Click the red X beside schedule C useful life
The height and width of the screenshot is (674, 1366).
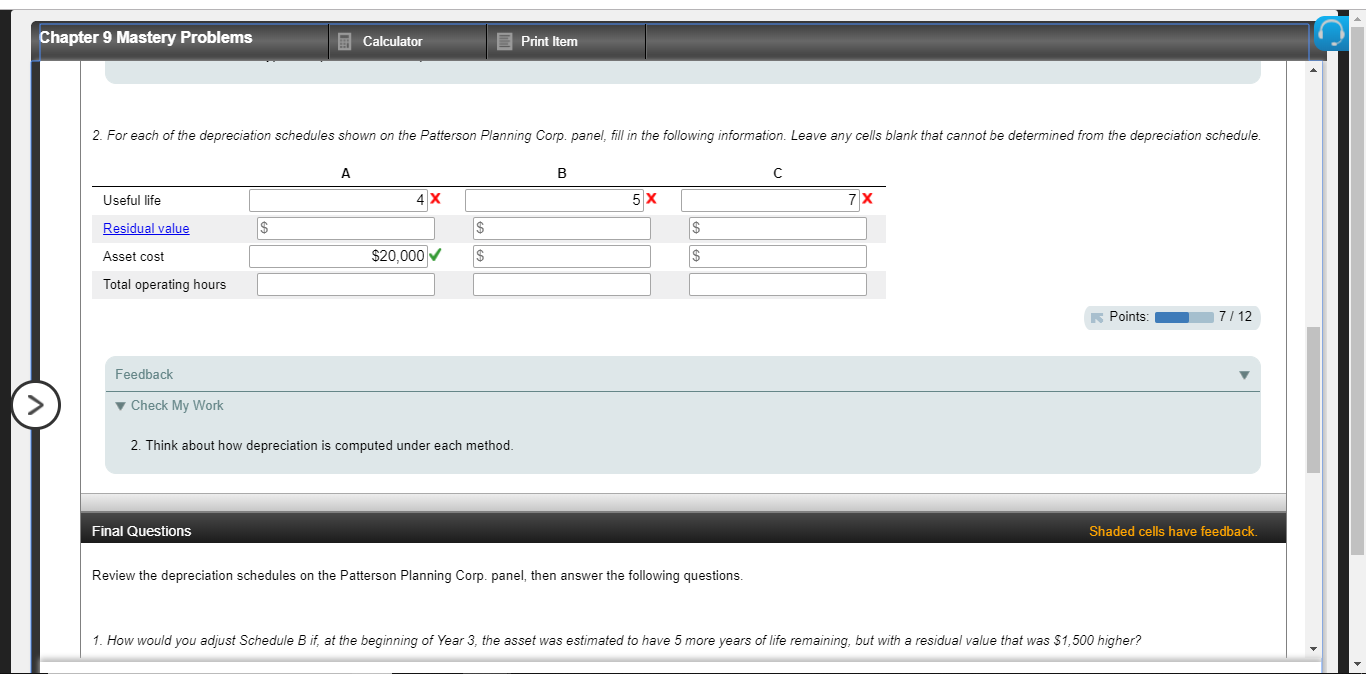(x=867, y=199)
